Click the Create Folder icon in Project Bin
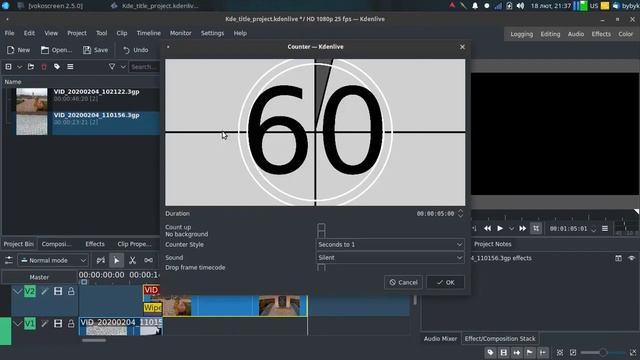640x360 pixels. pos(31,67)
